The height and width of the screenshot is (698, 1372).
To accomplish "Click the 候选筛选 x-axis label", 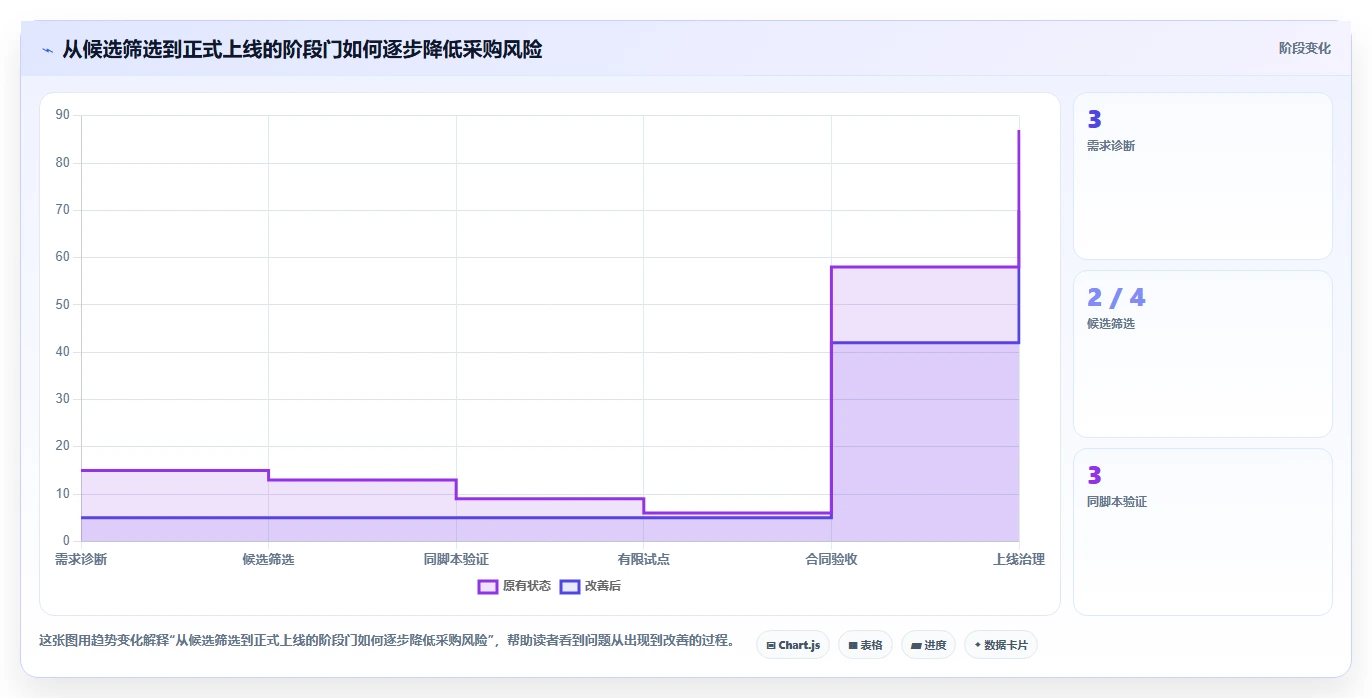I will 268,559.
